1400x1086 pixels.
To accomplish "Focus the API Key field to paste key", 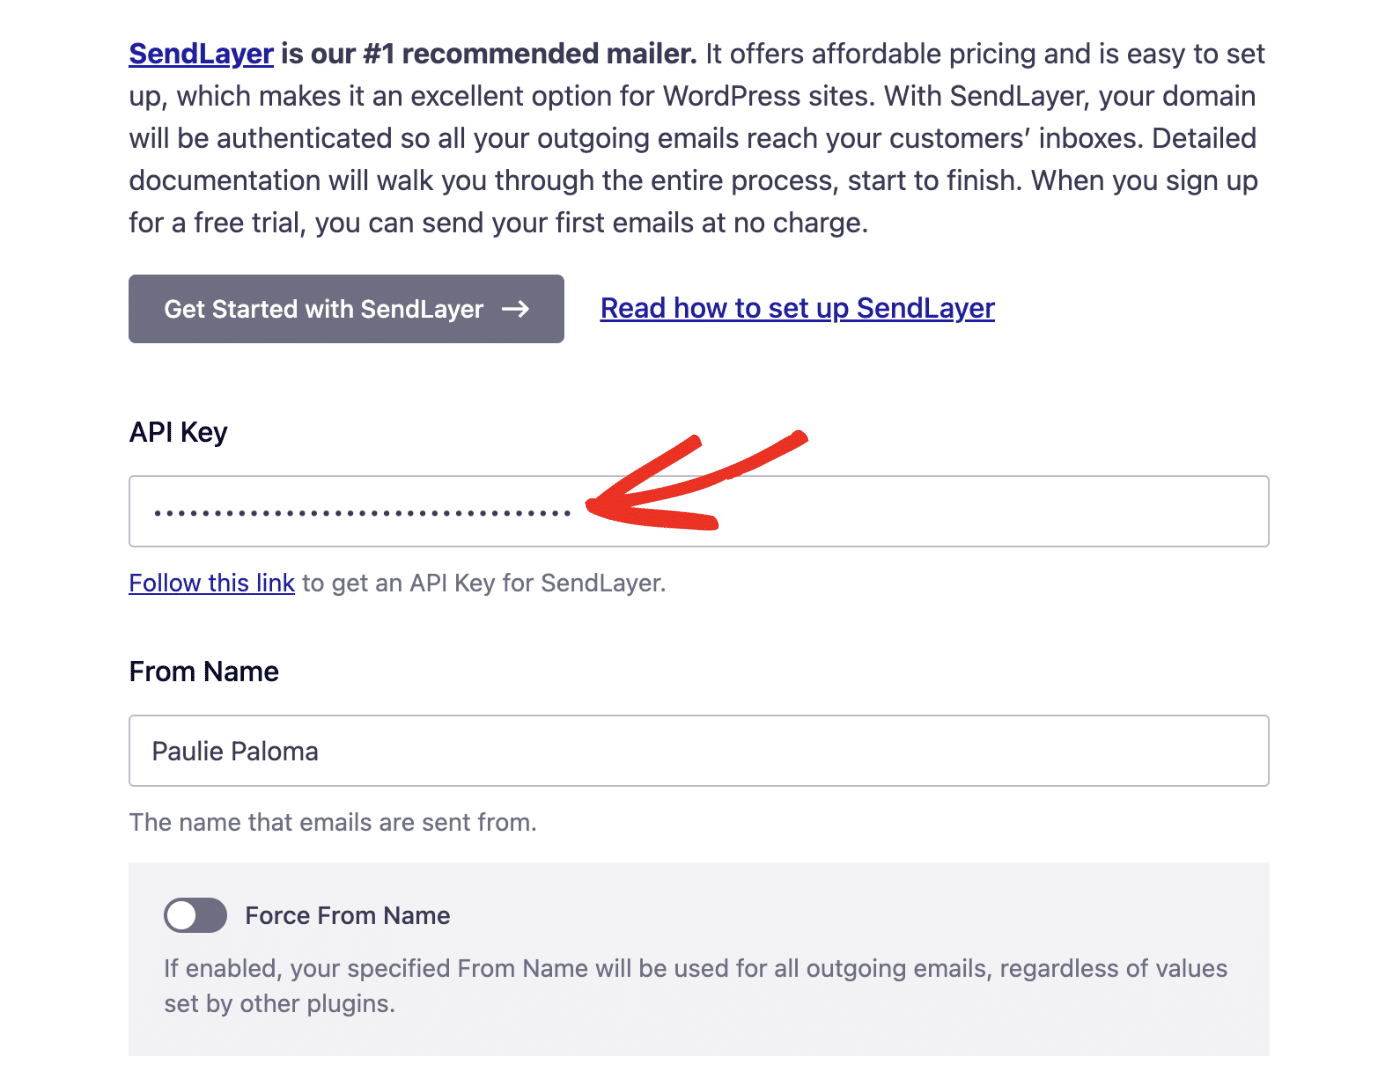I will click(698, 511).
